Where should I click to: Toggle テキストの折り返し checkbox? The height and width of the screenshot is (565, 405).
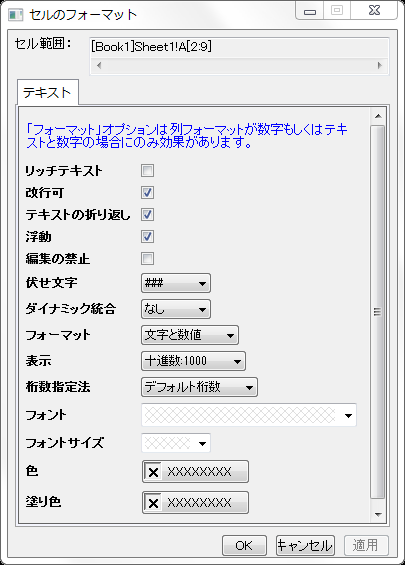[x=147, y=214]
